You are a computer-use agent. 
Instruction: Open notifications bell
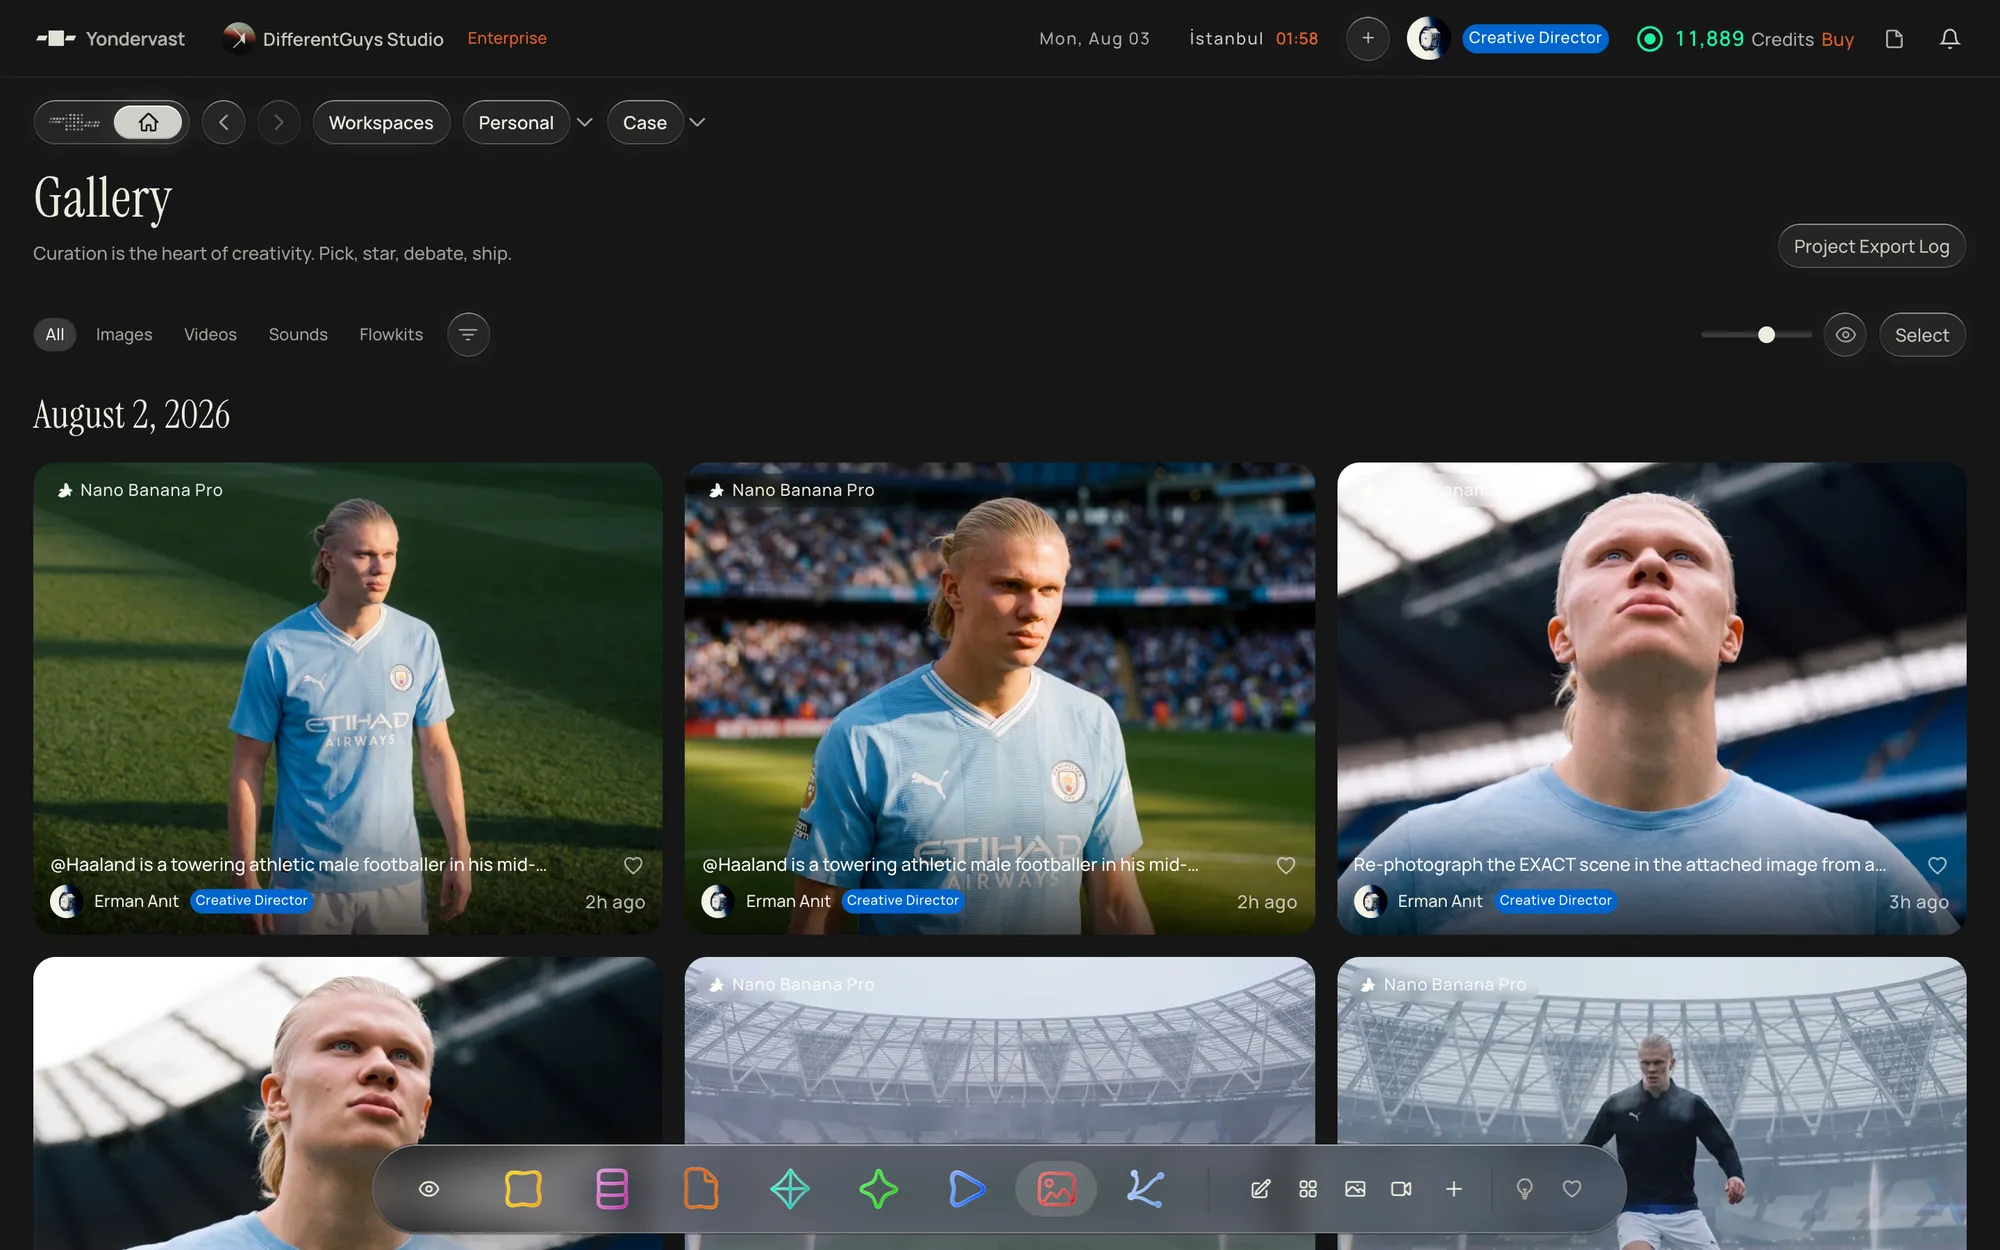[1949, 38]
